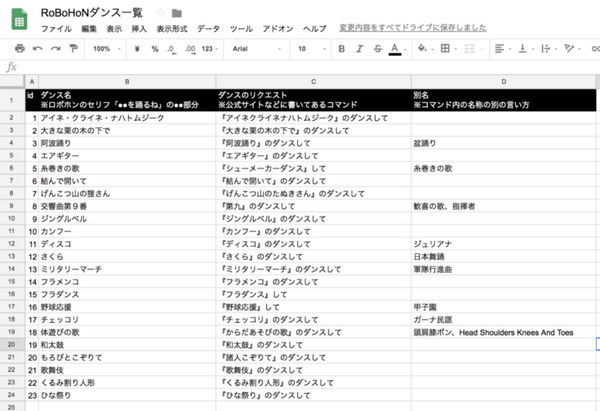Viewport: 600px width, 411px height.
Task: Star this RoBoHoN spreadsheet
Action: [159, 12]
